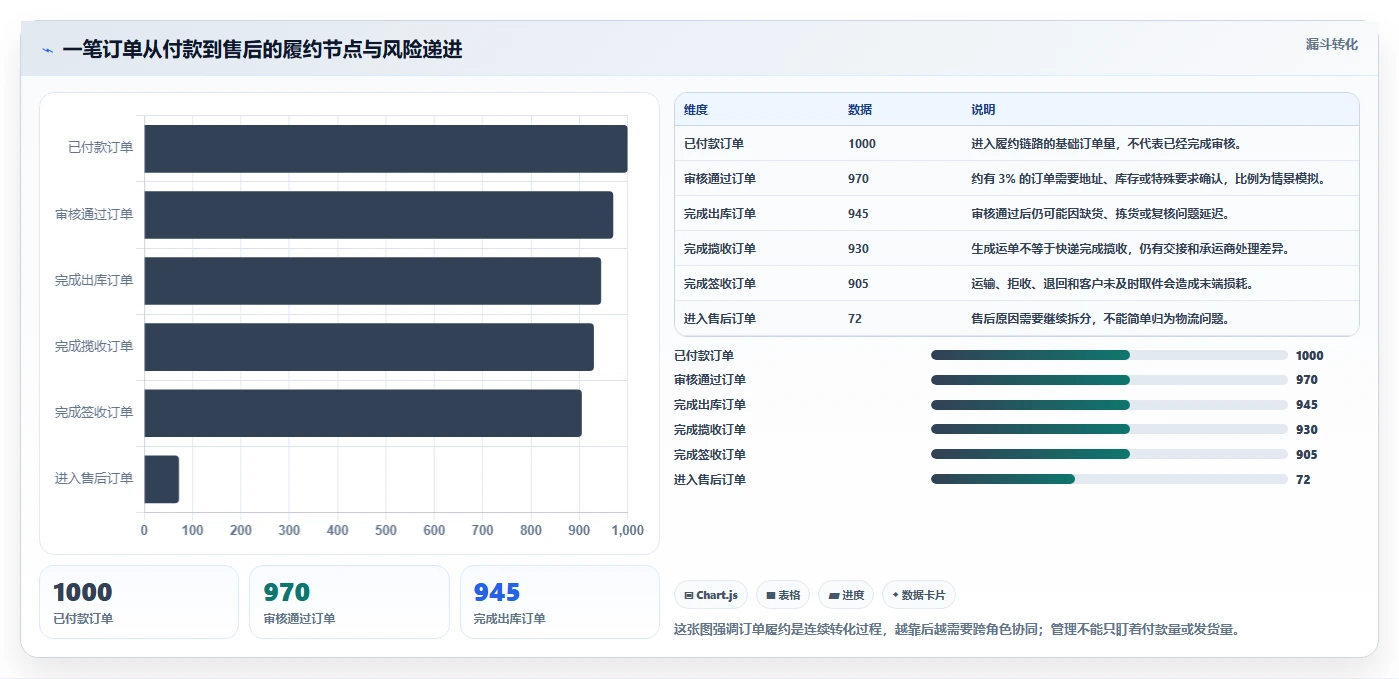Image resolution: width=1399 pixels, height=679 pixels.
Task: Click the 漏斗转化 label in header
Action: pyautogui.click(x=1332, y=44)
